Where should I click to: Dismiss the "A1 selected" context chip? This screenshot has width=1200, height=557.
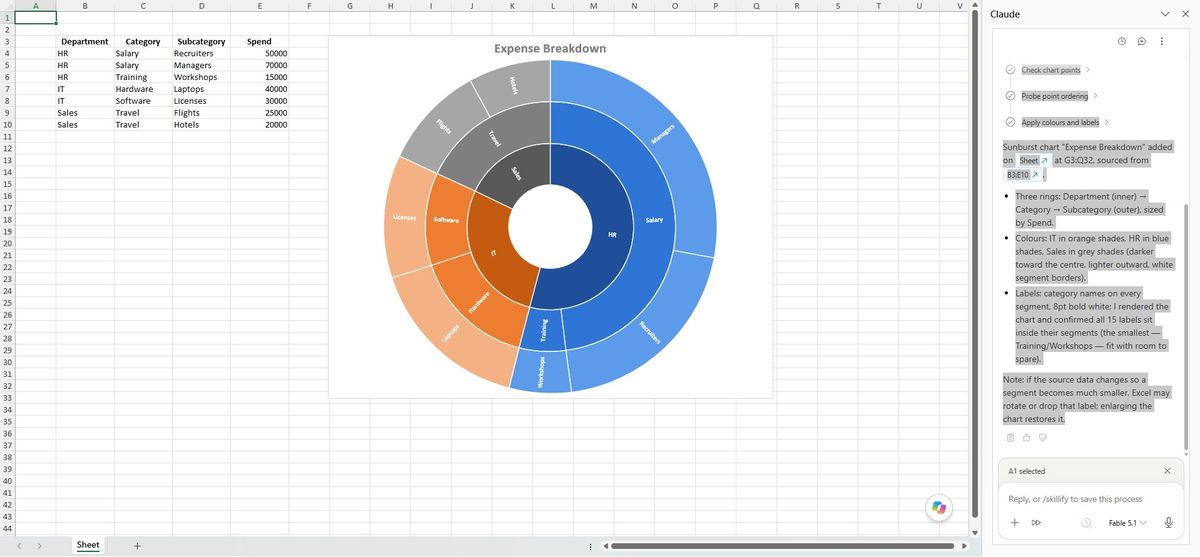[x=1167, y=470]
